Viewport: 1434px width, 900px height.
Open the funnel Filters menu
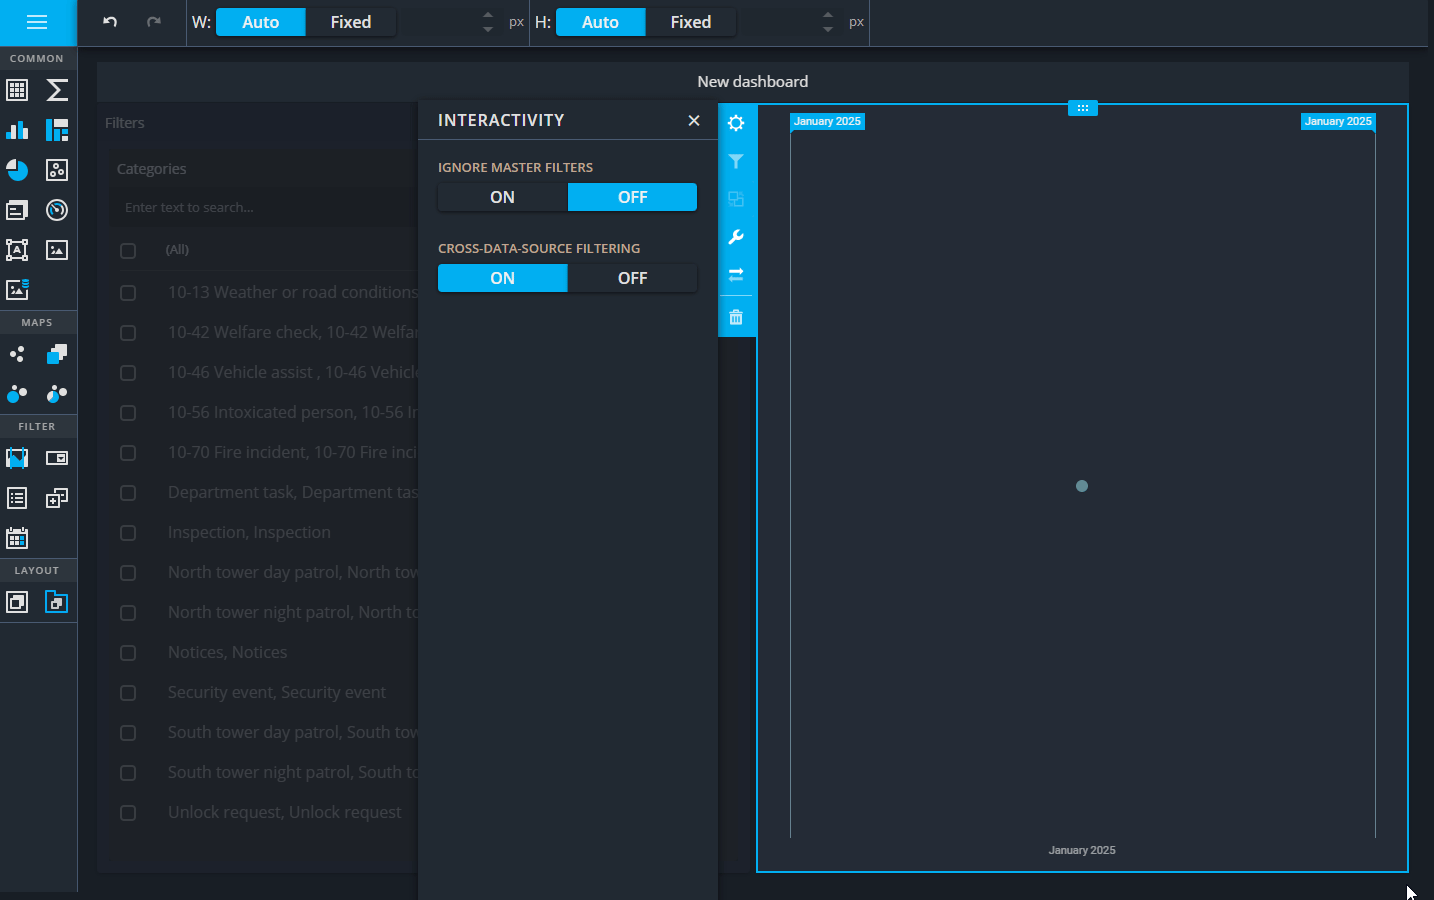coord(736,161)
